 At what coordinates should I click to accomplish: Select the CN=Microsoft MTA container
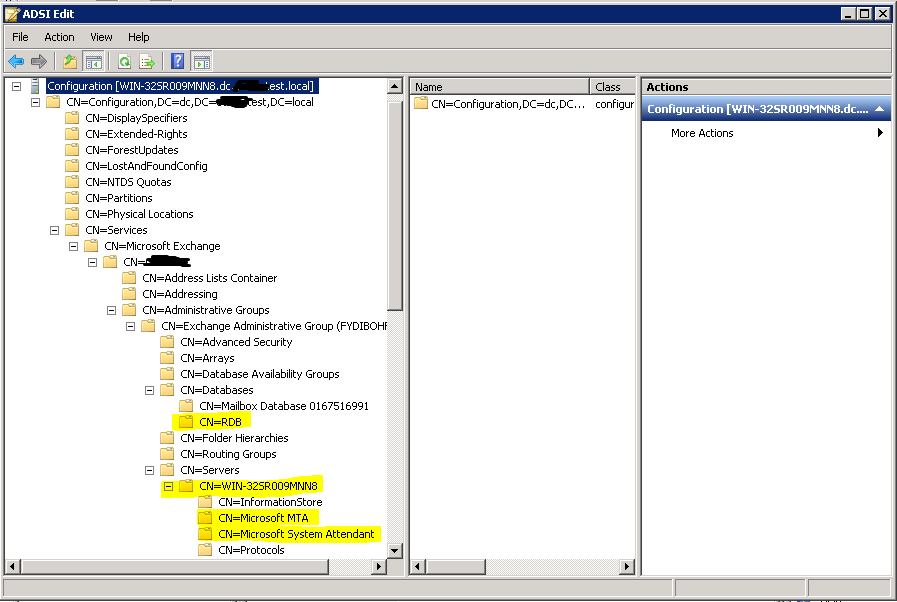(263, 519)
